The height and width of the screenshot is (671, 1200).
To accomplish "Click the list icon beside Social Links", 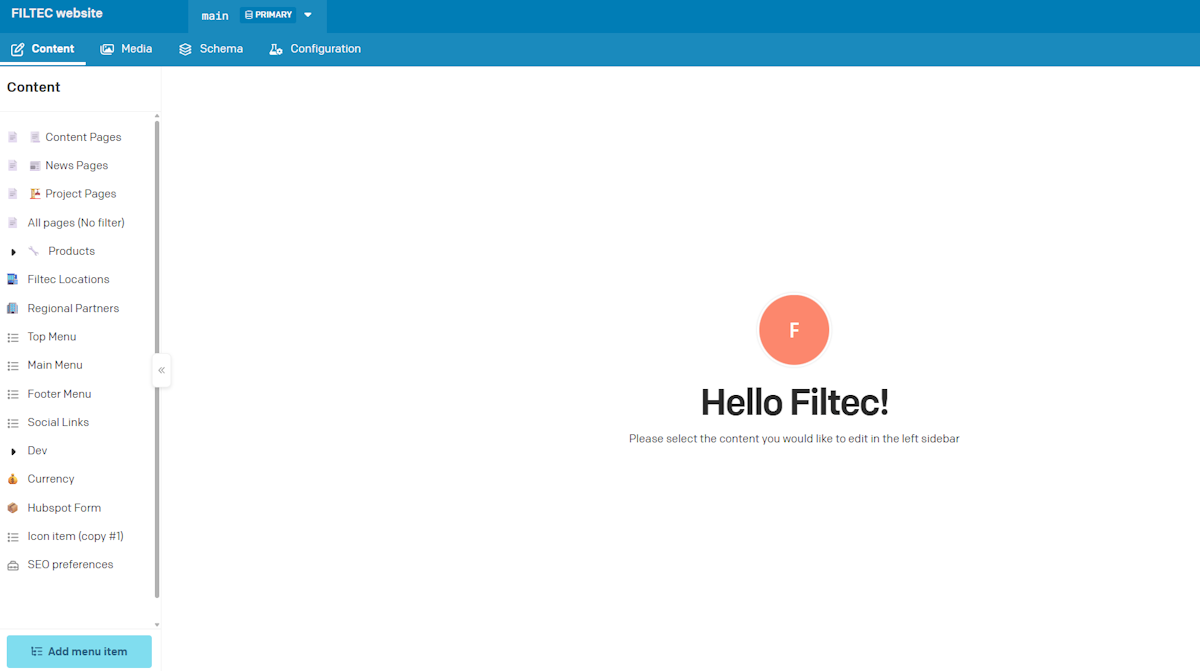I will pos(13,423).
